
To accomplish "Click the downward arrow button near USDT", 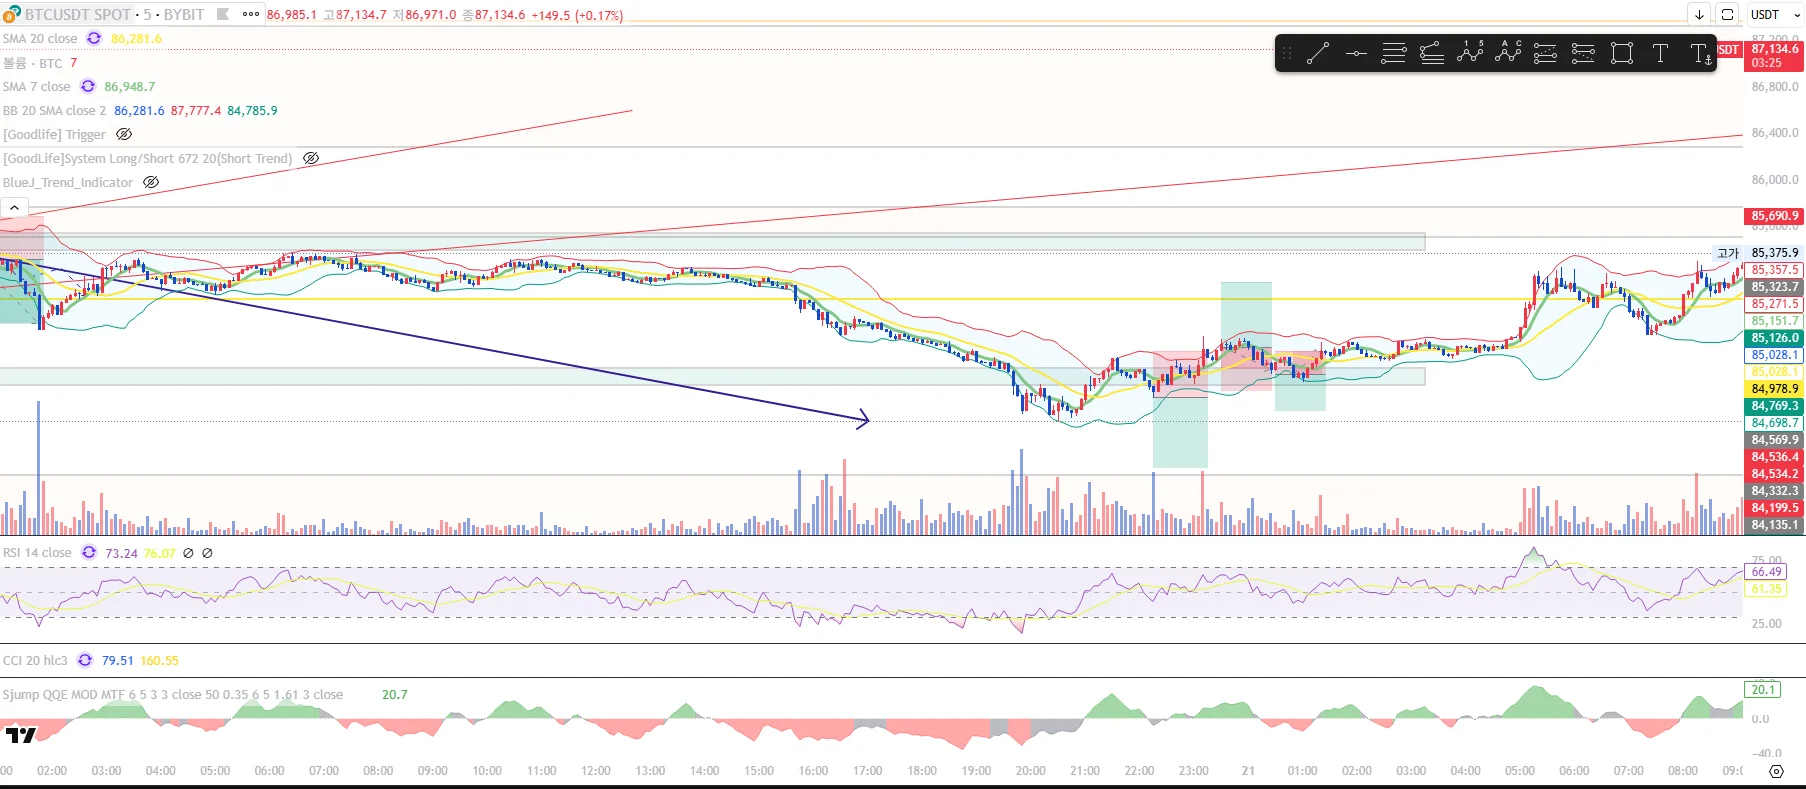I will [x=1699, y=14].
